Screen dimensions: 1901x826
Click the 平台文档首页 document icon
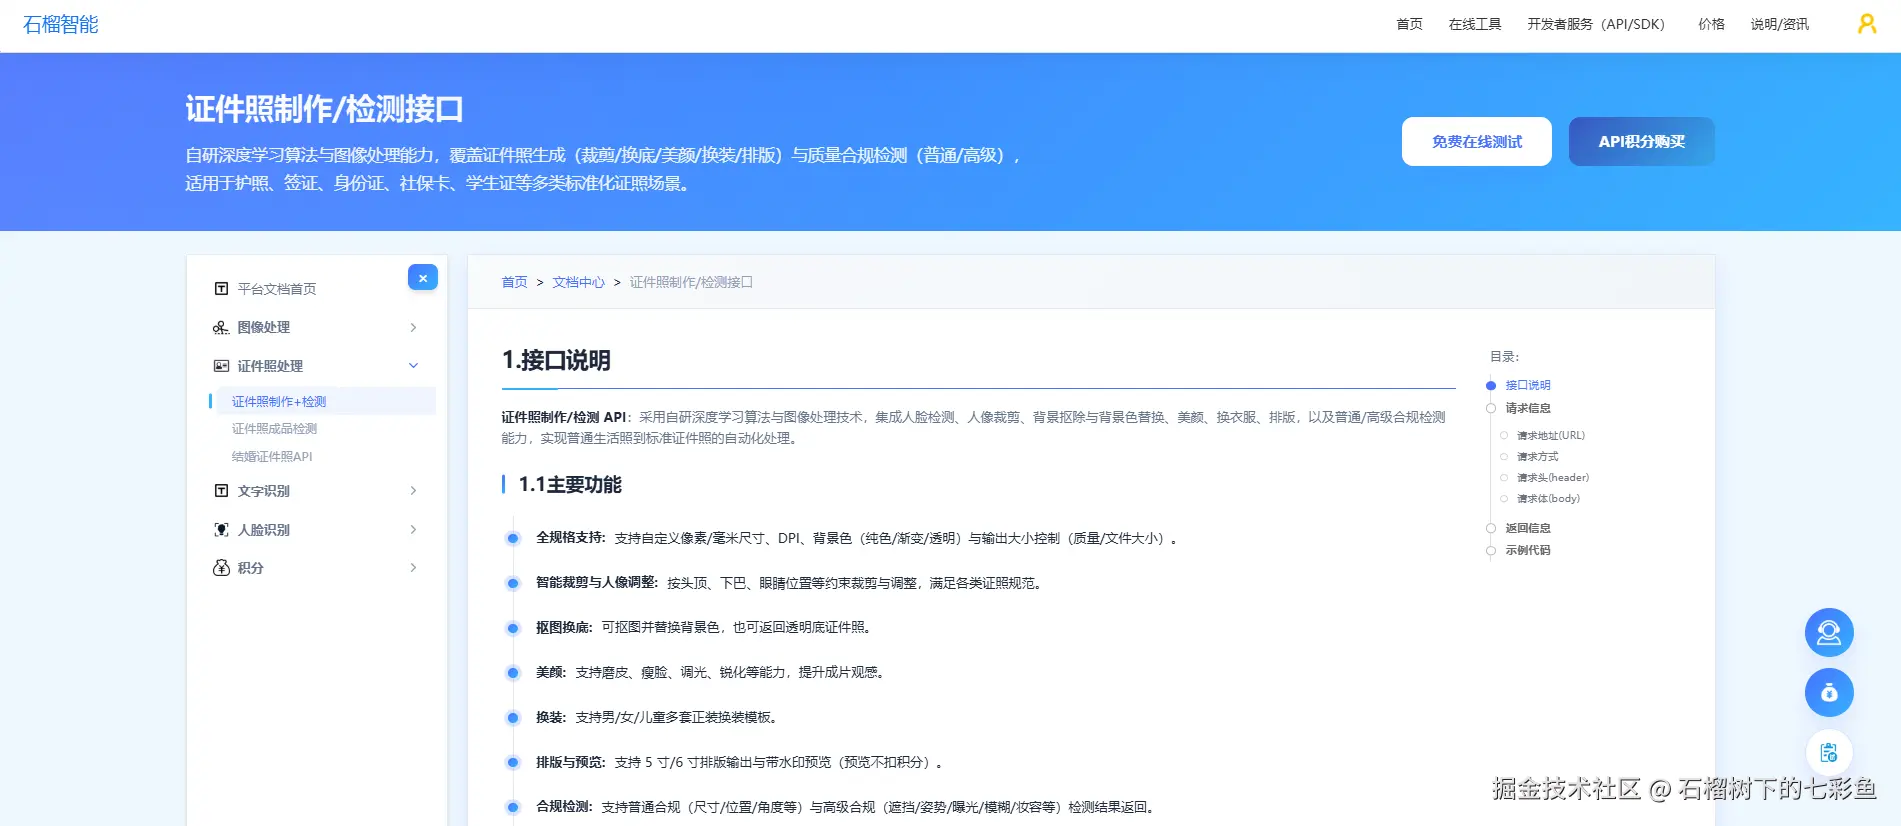[221, 289]
